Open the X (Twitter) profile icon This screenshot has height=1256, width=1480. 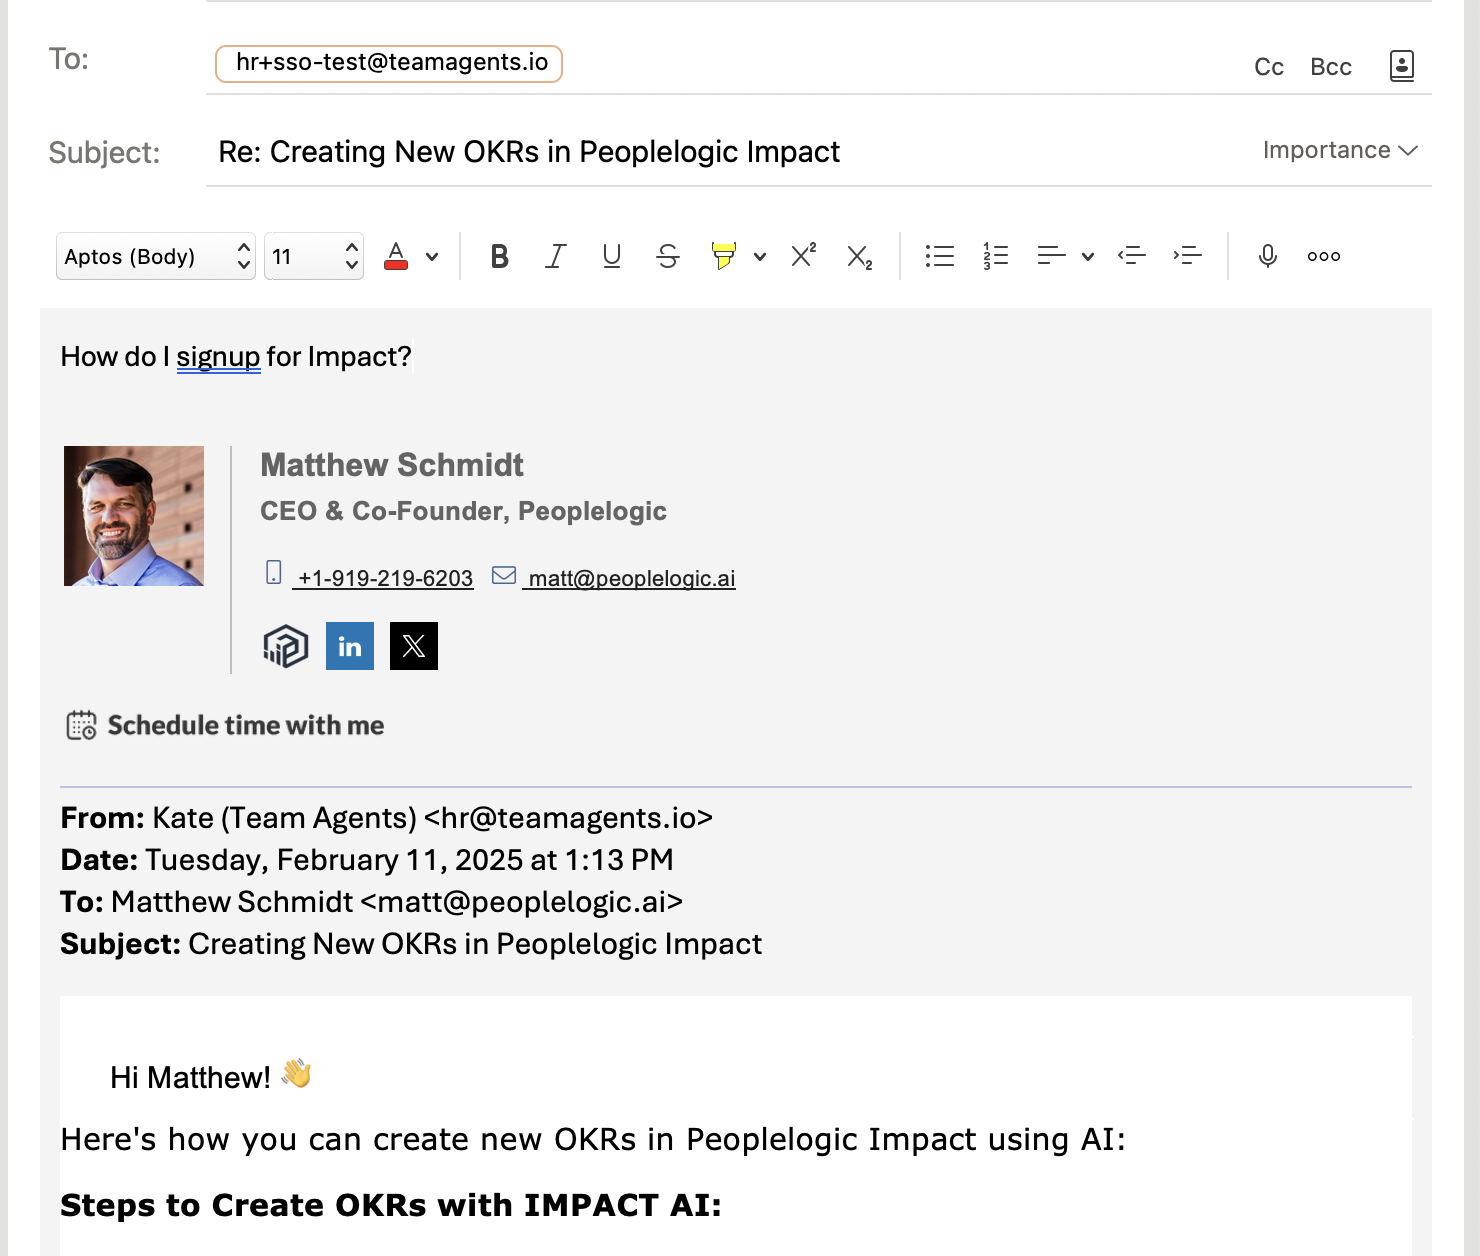click(414, 646)
